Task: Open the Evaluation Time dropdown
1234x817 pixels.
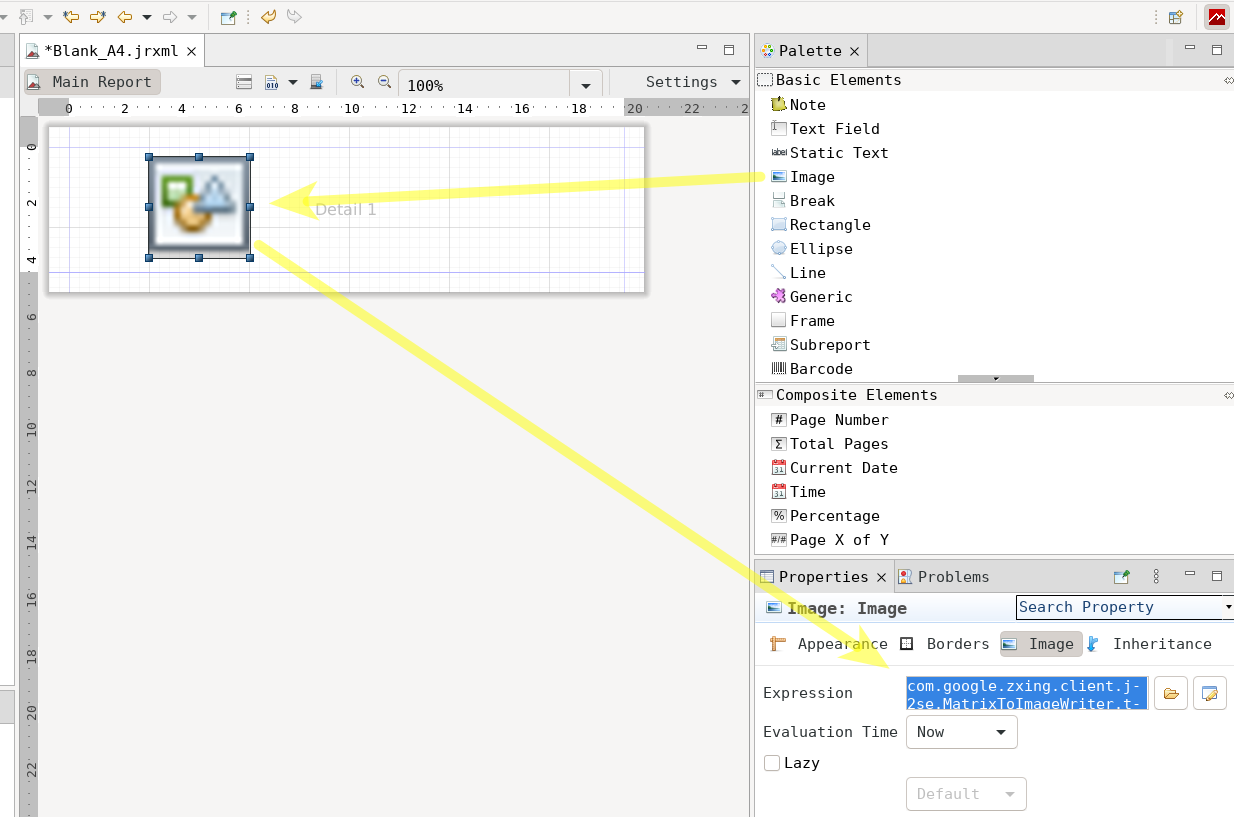Action: (x=961, y=732)
